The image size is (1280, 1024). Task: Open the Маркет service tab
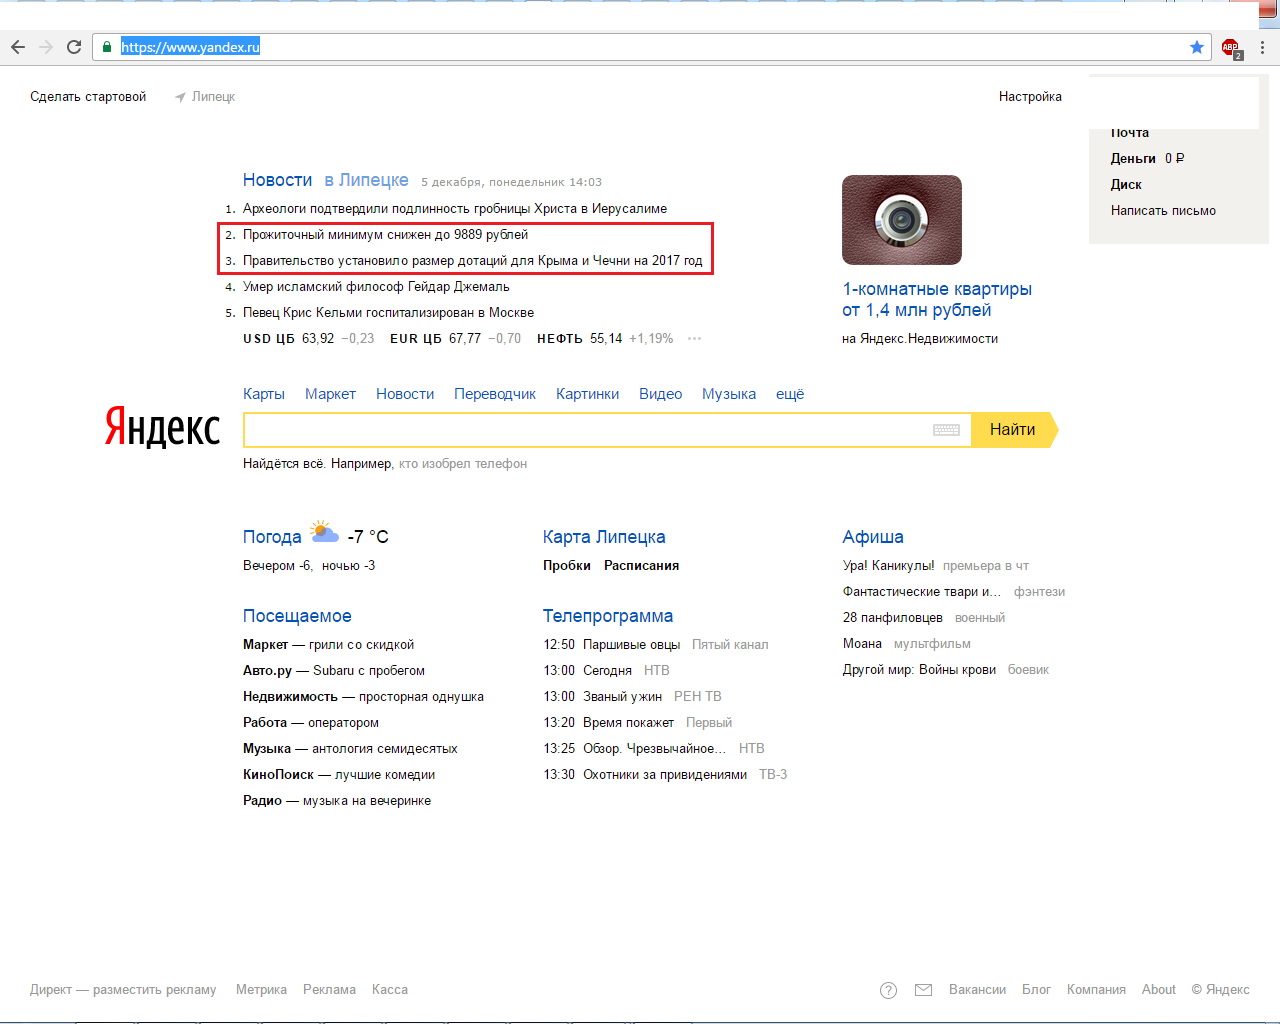(330, 394)
